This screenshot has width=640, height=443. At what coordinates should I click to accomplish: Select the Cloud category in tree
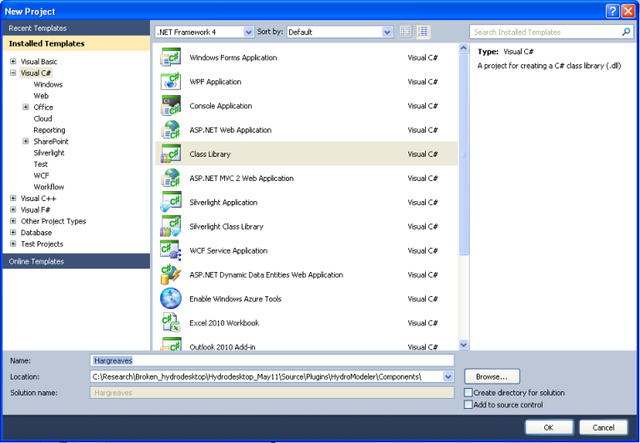pos(43,118)
